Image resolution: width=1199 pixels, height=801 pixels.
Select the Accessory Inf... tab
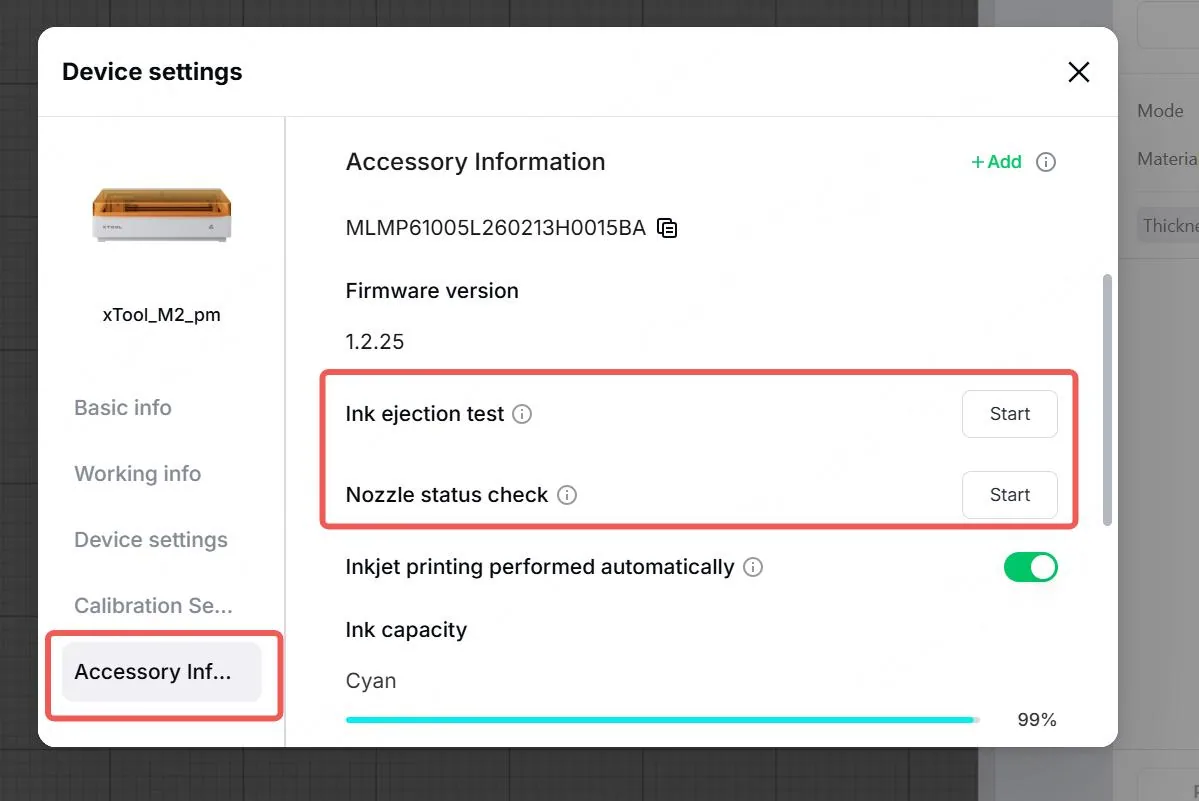click(x=161, y=672)
